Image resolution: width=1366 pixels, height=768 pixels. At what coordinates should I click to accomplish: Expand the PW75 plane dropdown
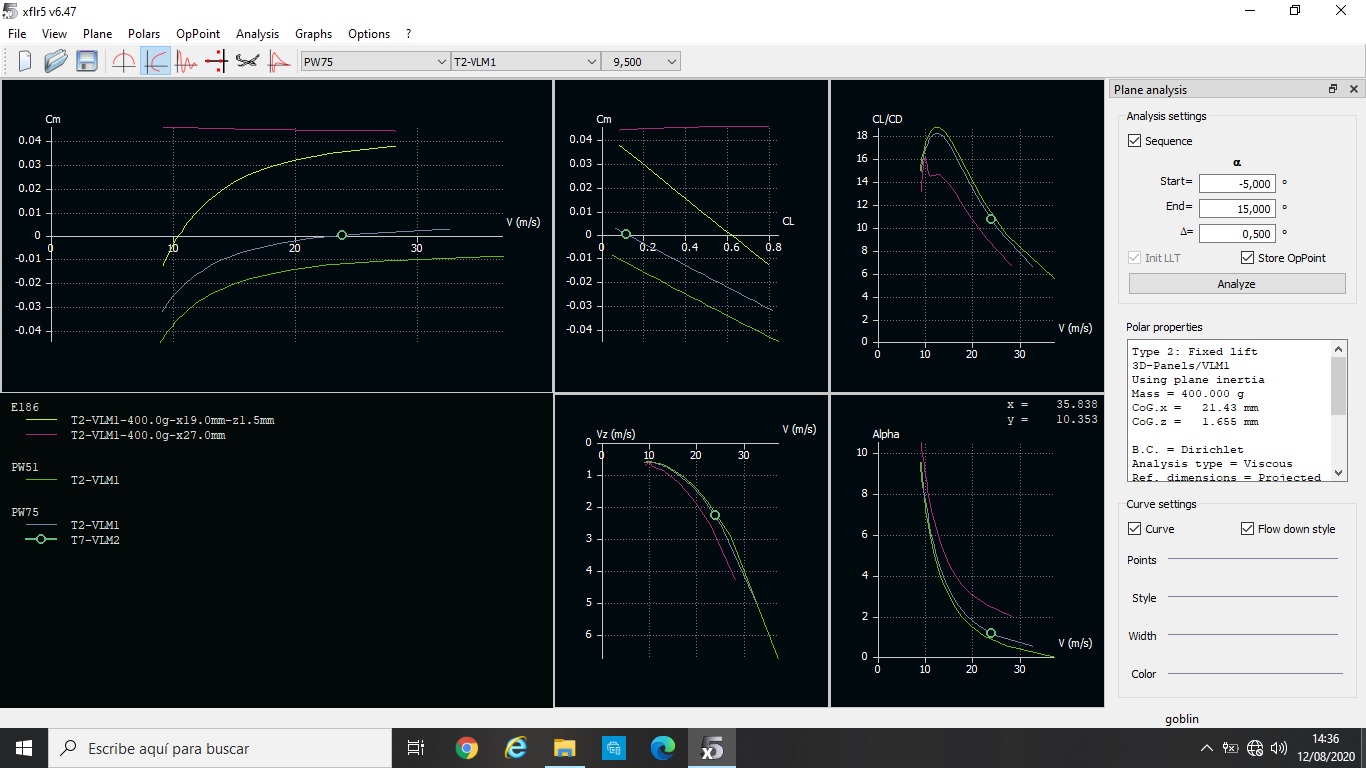[375, 62]
